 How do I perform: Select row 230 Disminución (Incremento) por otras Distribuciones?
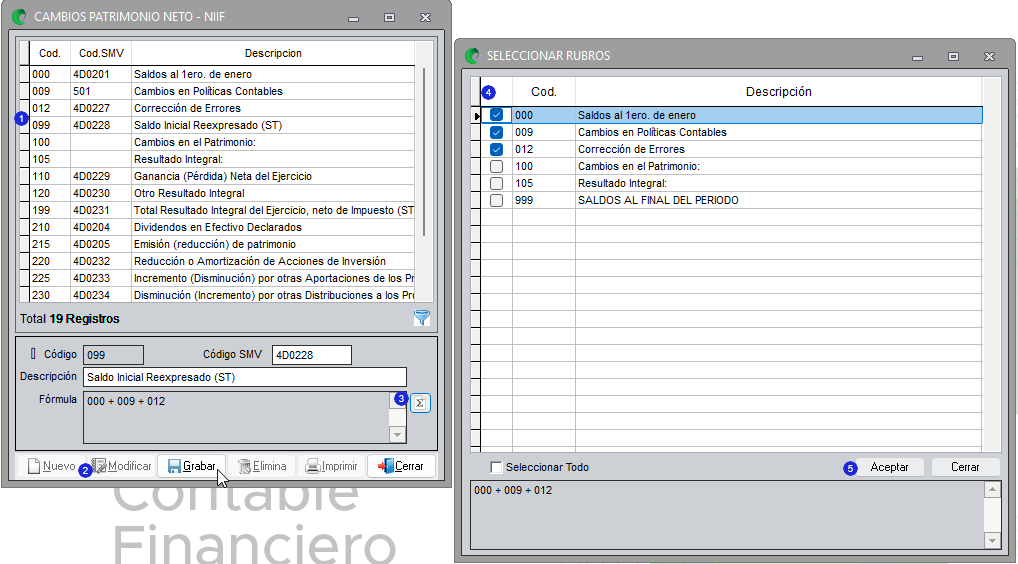tap(222, 295)
